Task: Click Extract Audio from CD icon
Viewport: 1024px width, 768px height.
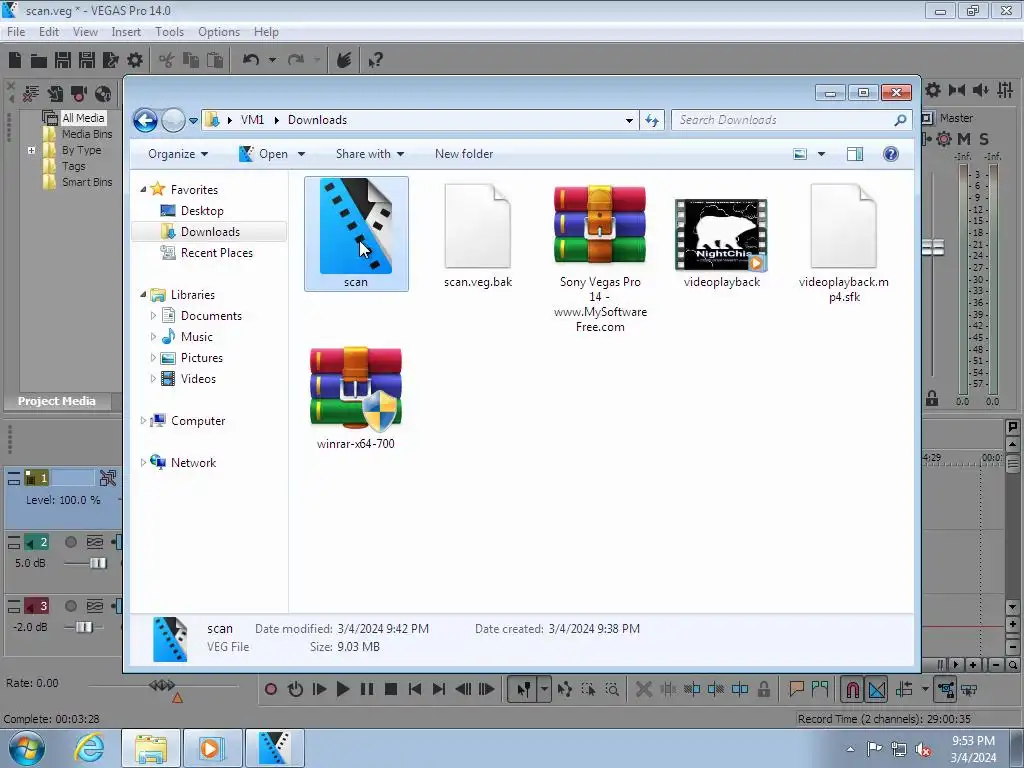Action: click(x=103, y=94)
